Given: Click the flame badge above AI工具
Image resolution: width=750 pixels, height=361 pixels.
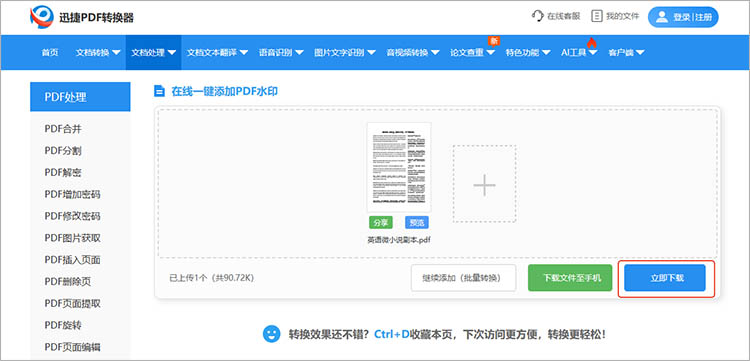Looking at the screenshot, I should (592, 43).
